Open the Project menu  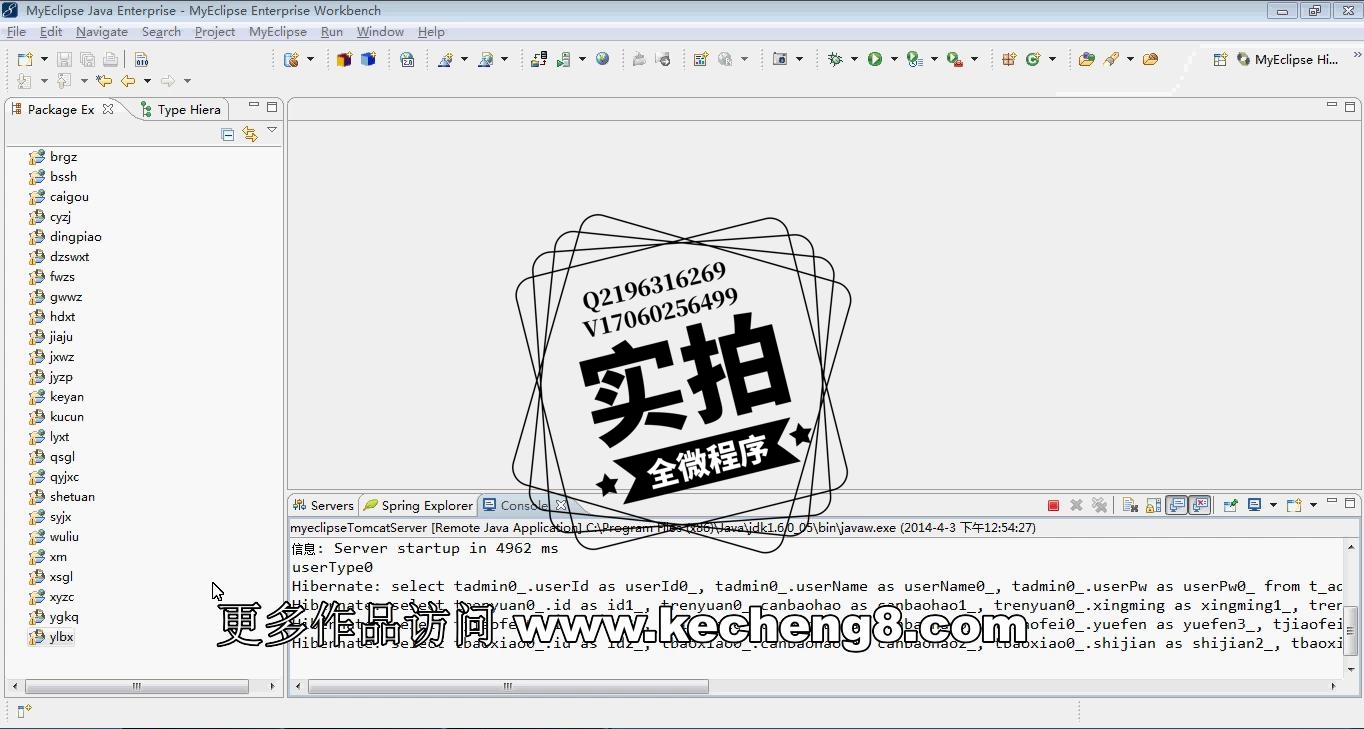(x=215, y=32)
